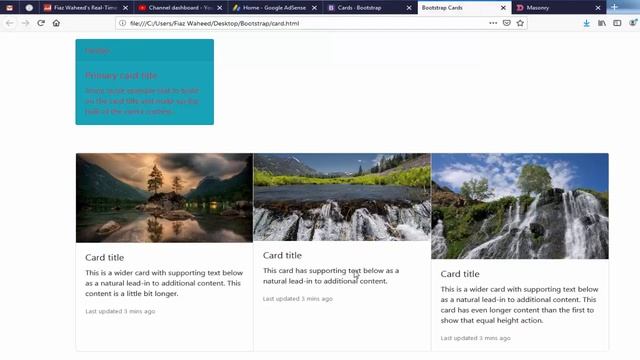Screen dimensions: 640x360
Task: Close the Cards - Bootstrap tab
Action: (409, 8)
